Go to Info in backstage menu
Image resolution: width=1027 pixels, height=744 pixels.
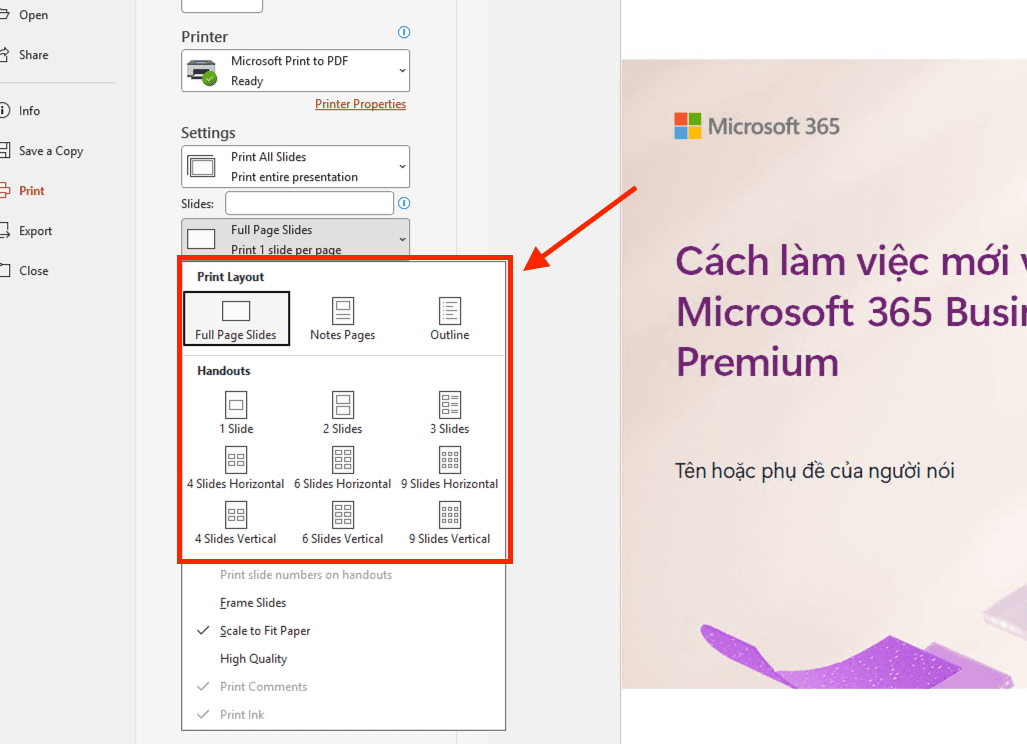click(x=21, y=111)
